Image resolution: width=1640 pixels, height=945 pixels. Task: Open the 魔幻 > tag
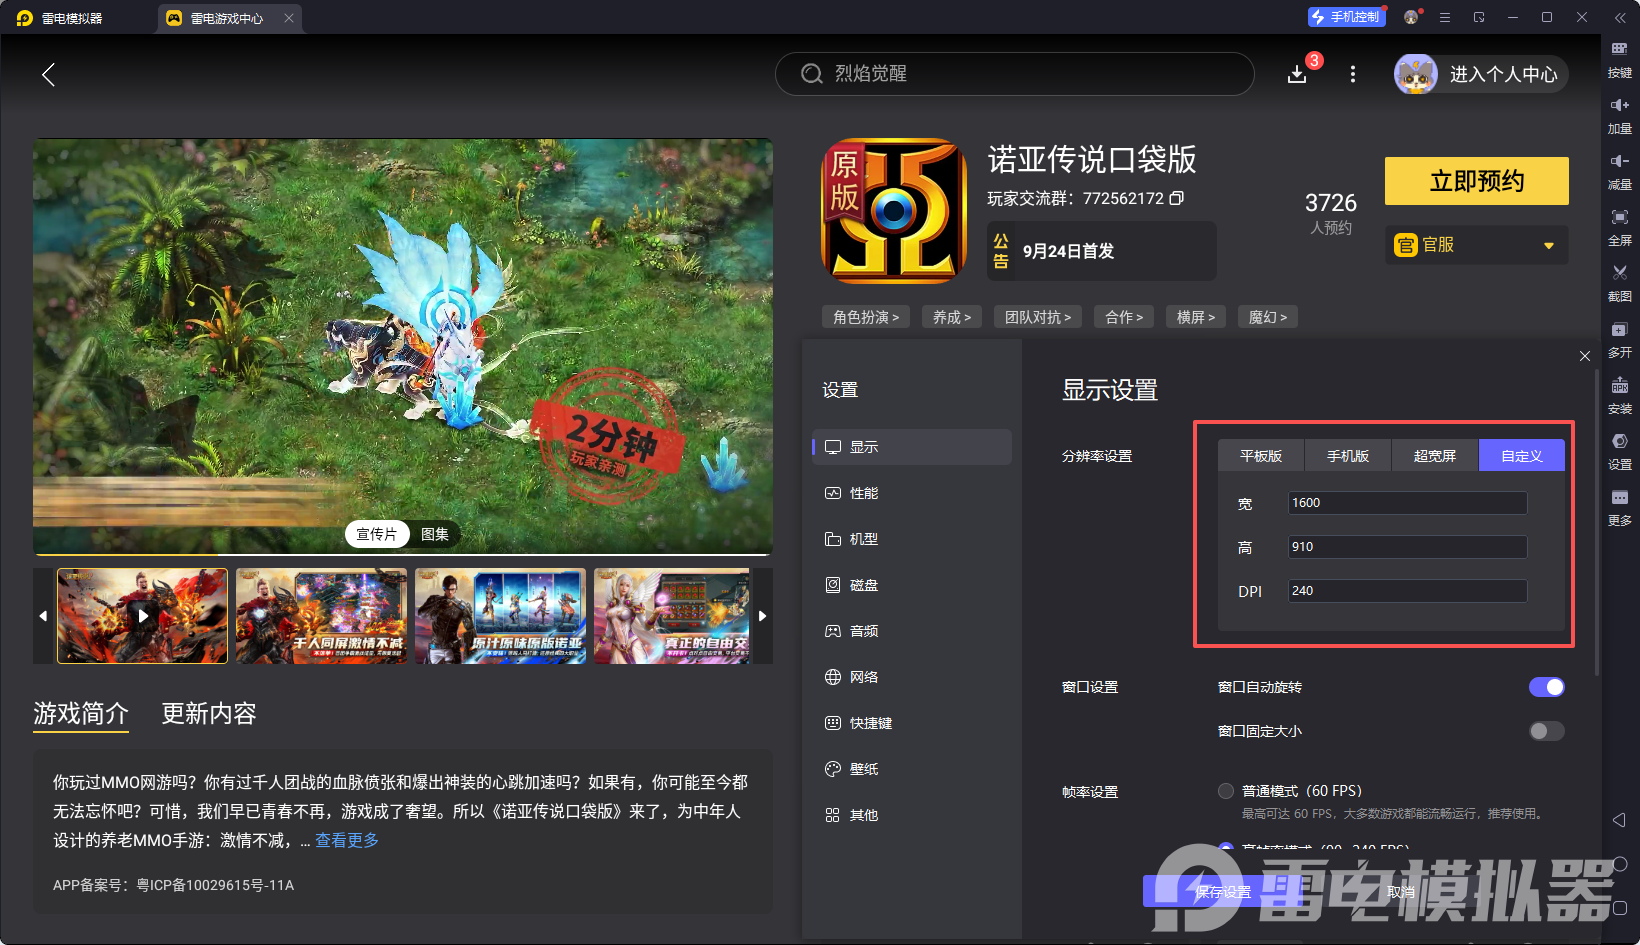(1268, 317)
